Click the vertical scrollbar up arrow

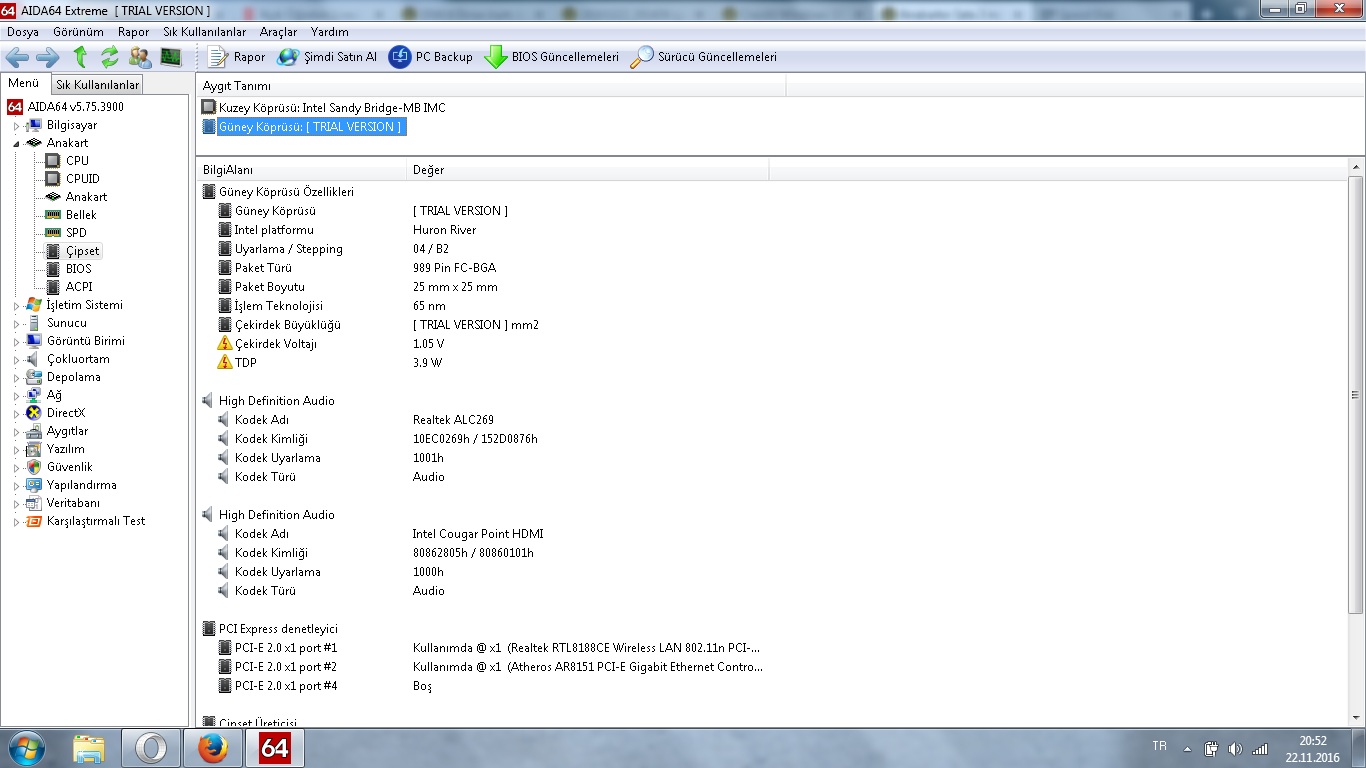tap(1356, 168)
